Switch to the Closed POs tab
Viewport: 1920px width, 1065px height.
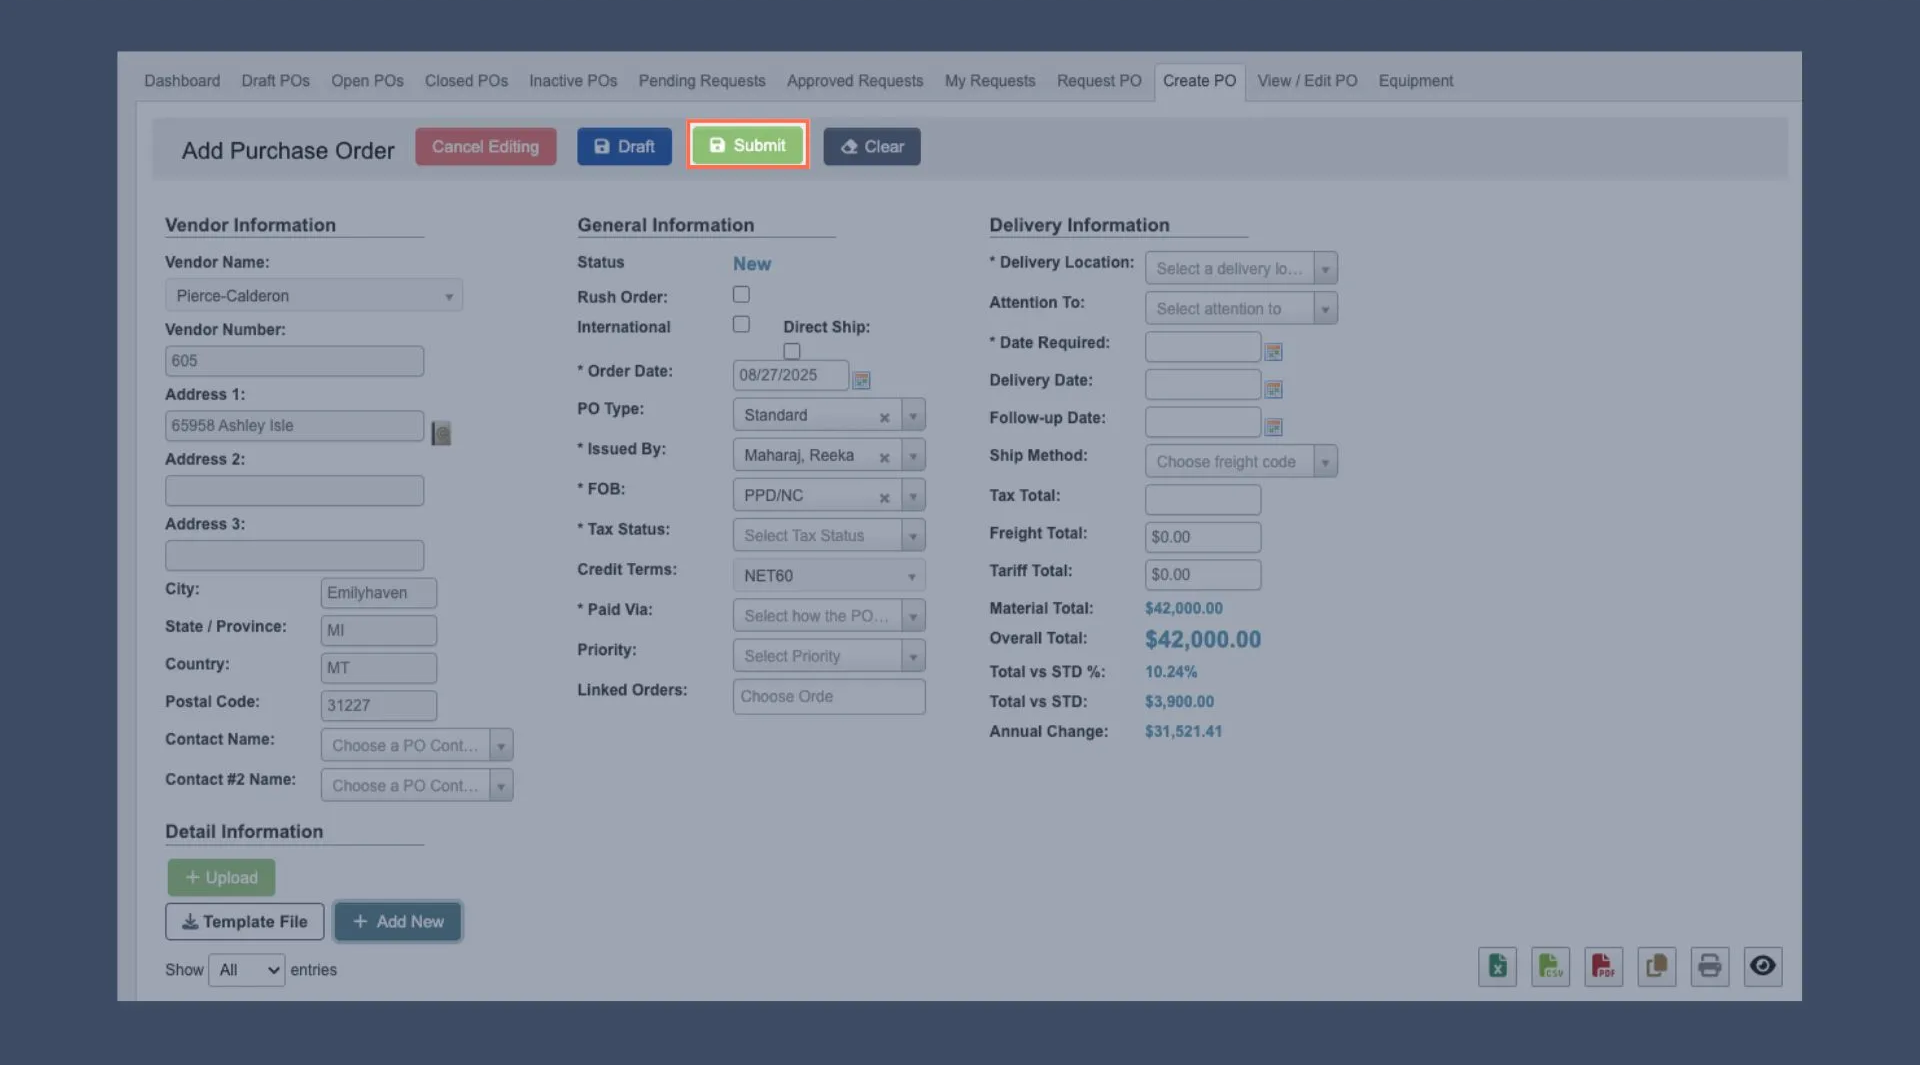(x=466, y=81)
